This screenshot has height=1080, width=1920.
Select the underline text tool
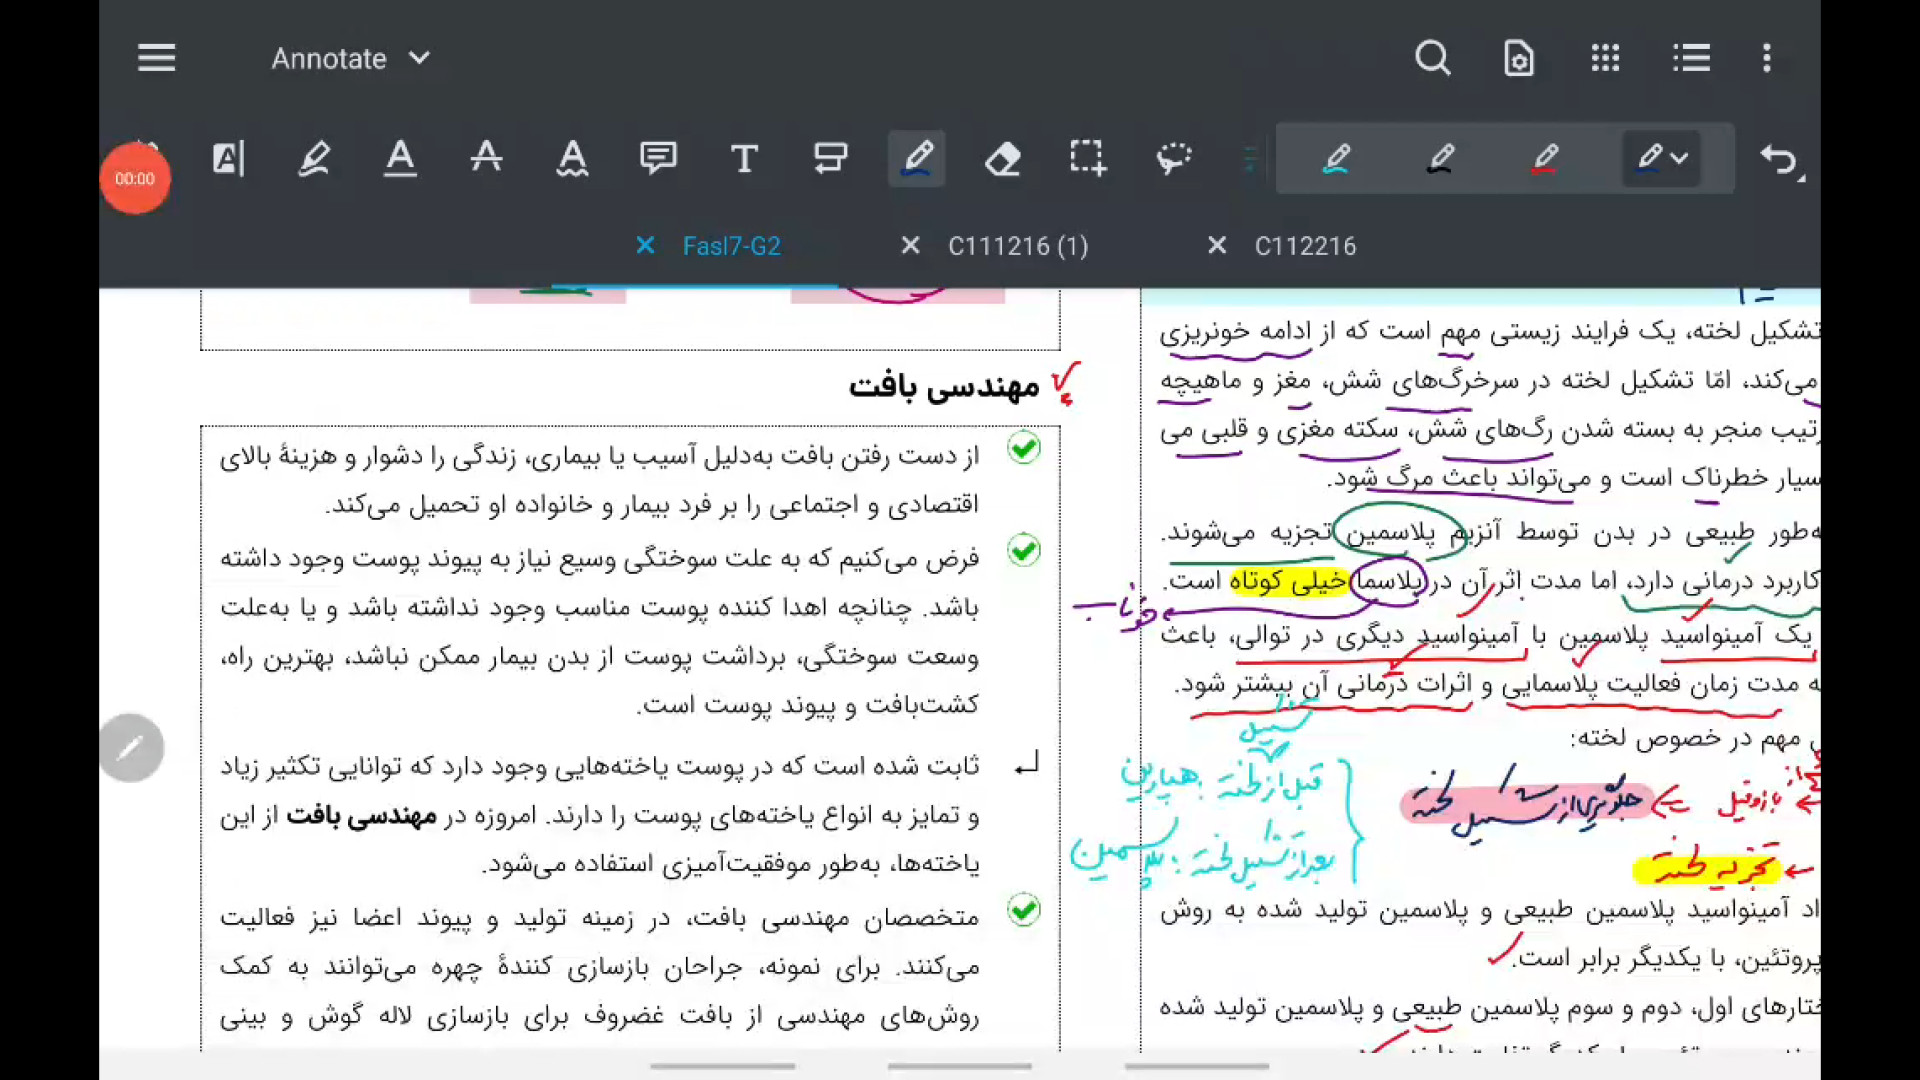click(400, 158)
